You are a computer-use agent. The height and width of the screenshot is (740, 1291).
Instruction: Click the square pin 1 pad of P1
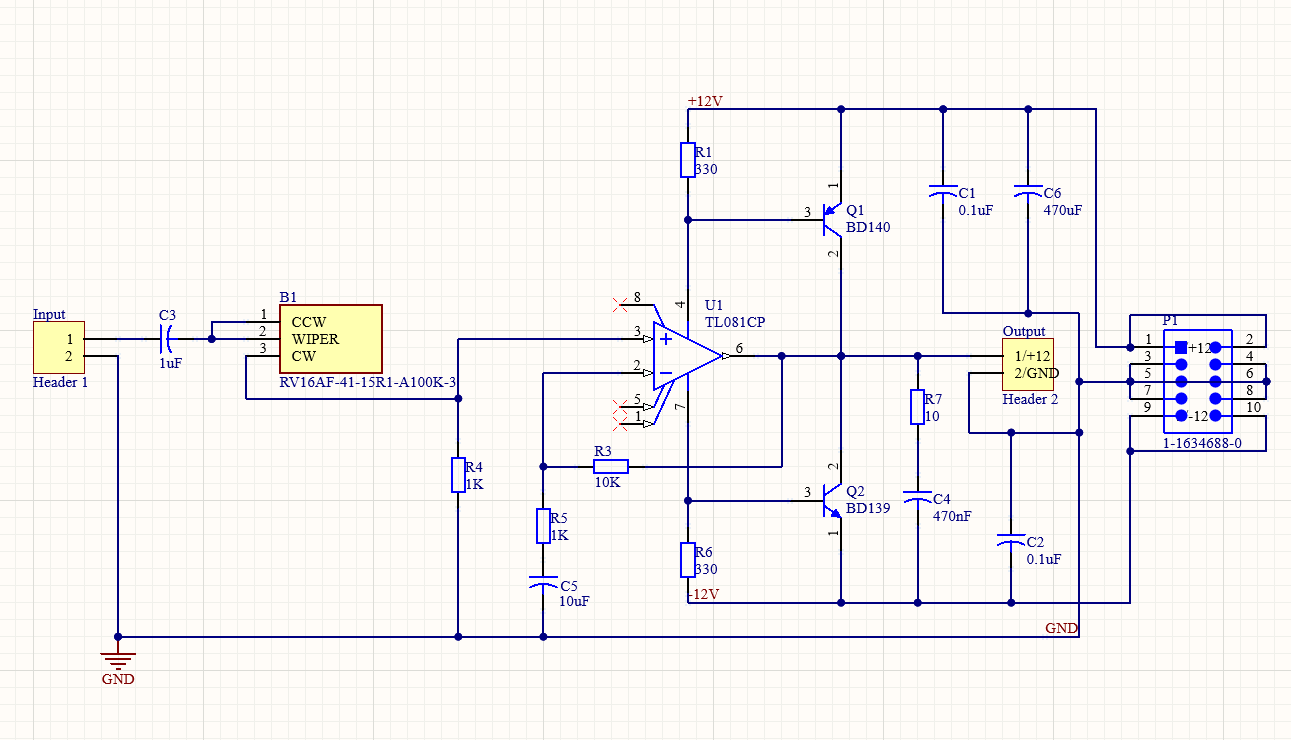tap(1180, 347)
